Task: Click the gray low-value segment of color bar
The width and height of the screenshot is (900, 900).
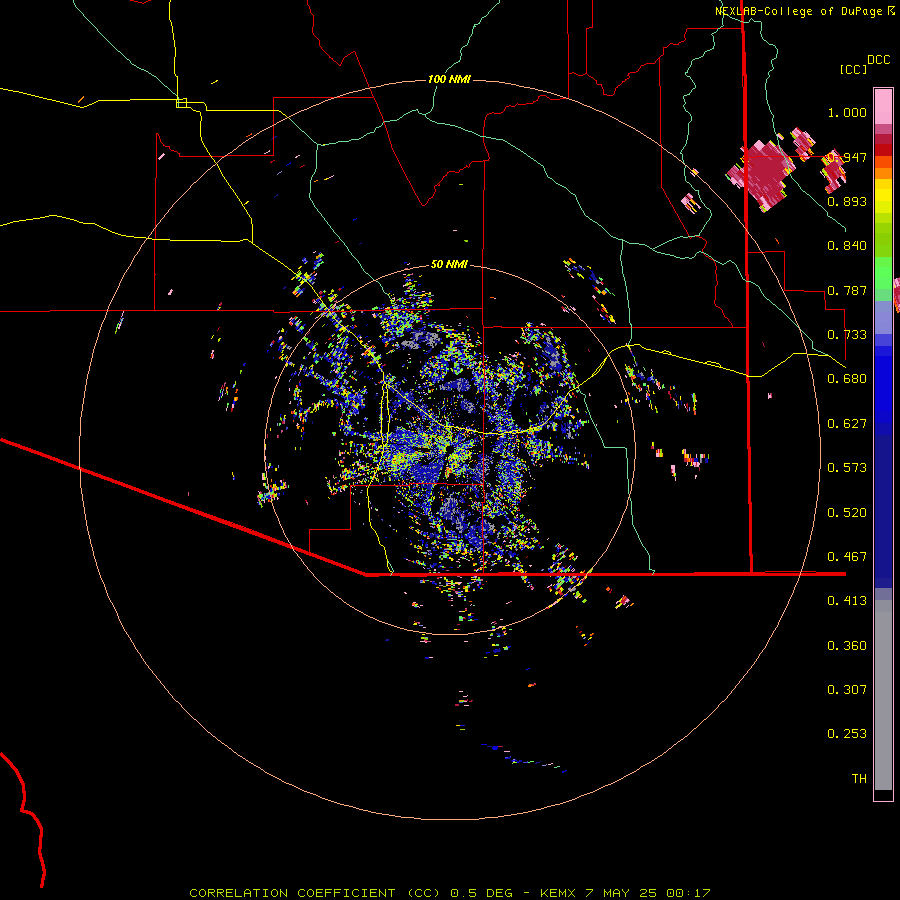Action: 883,695
